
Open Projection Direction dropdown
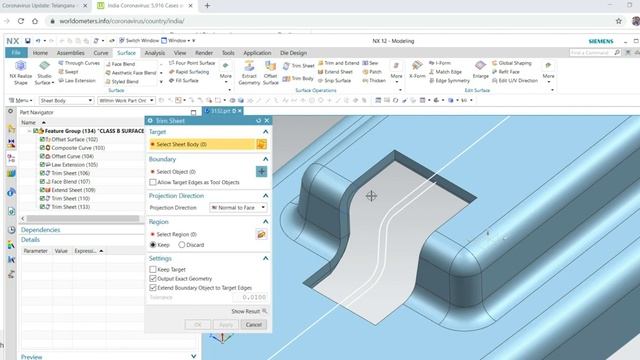coord(238,208)
